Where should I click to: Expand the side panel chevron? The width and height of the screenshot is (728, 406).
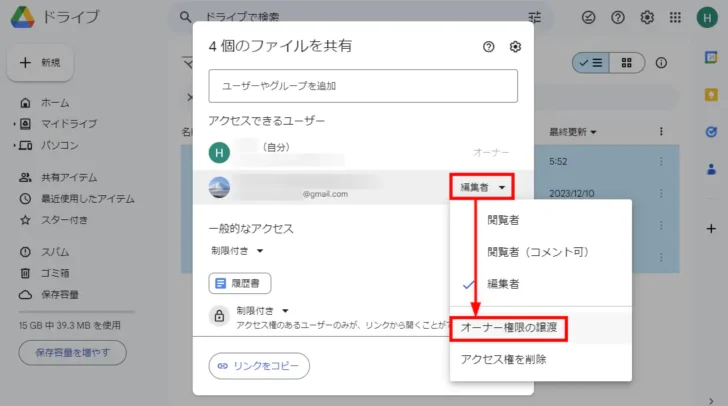[711, 401]
